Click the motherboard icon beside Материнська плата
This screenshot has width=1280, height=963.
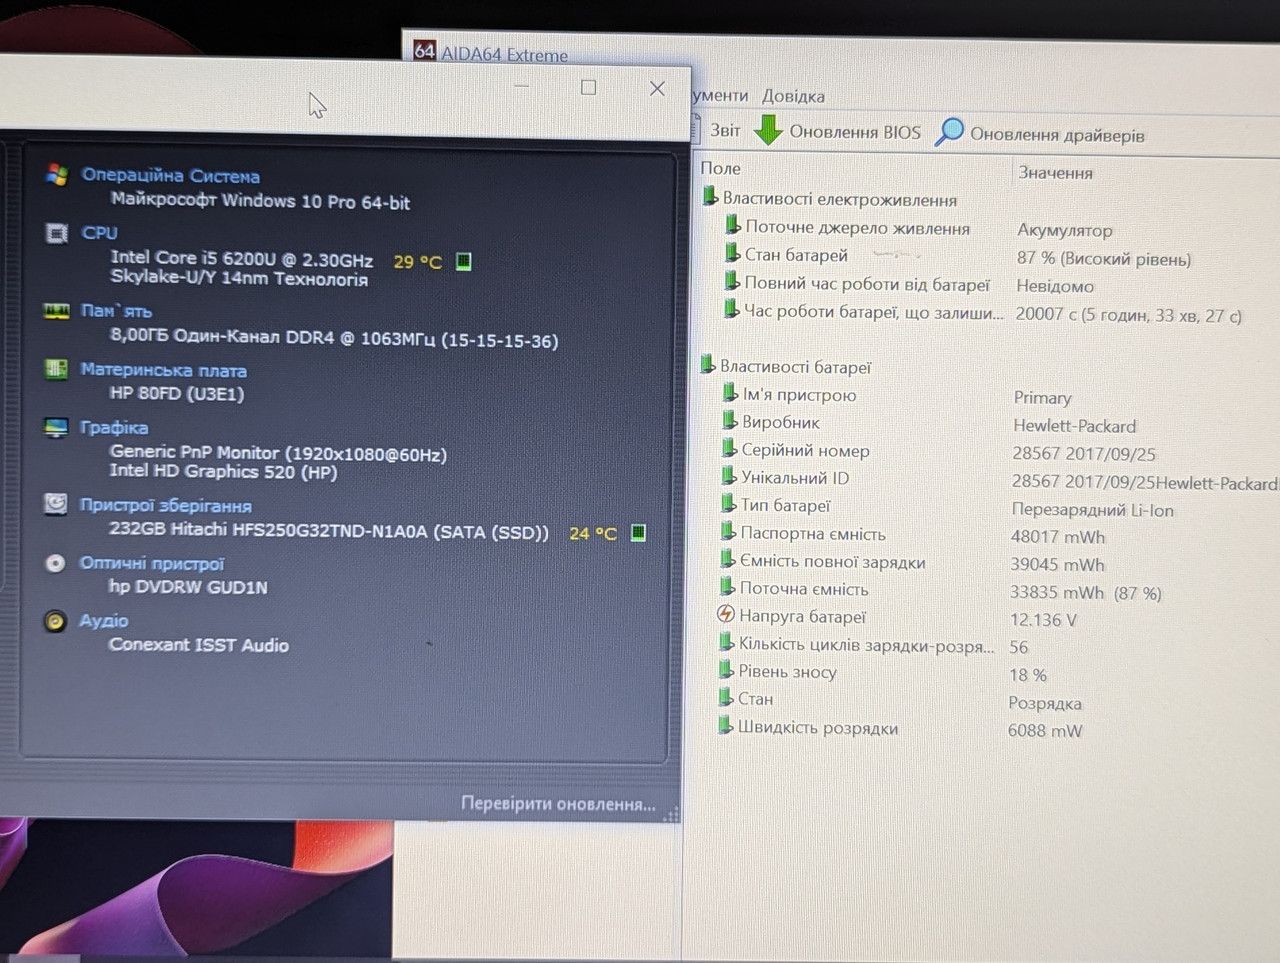[56, 369]
